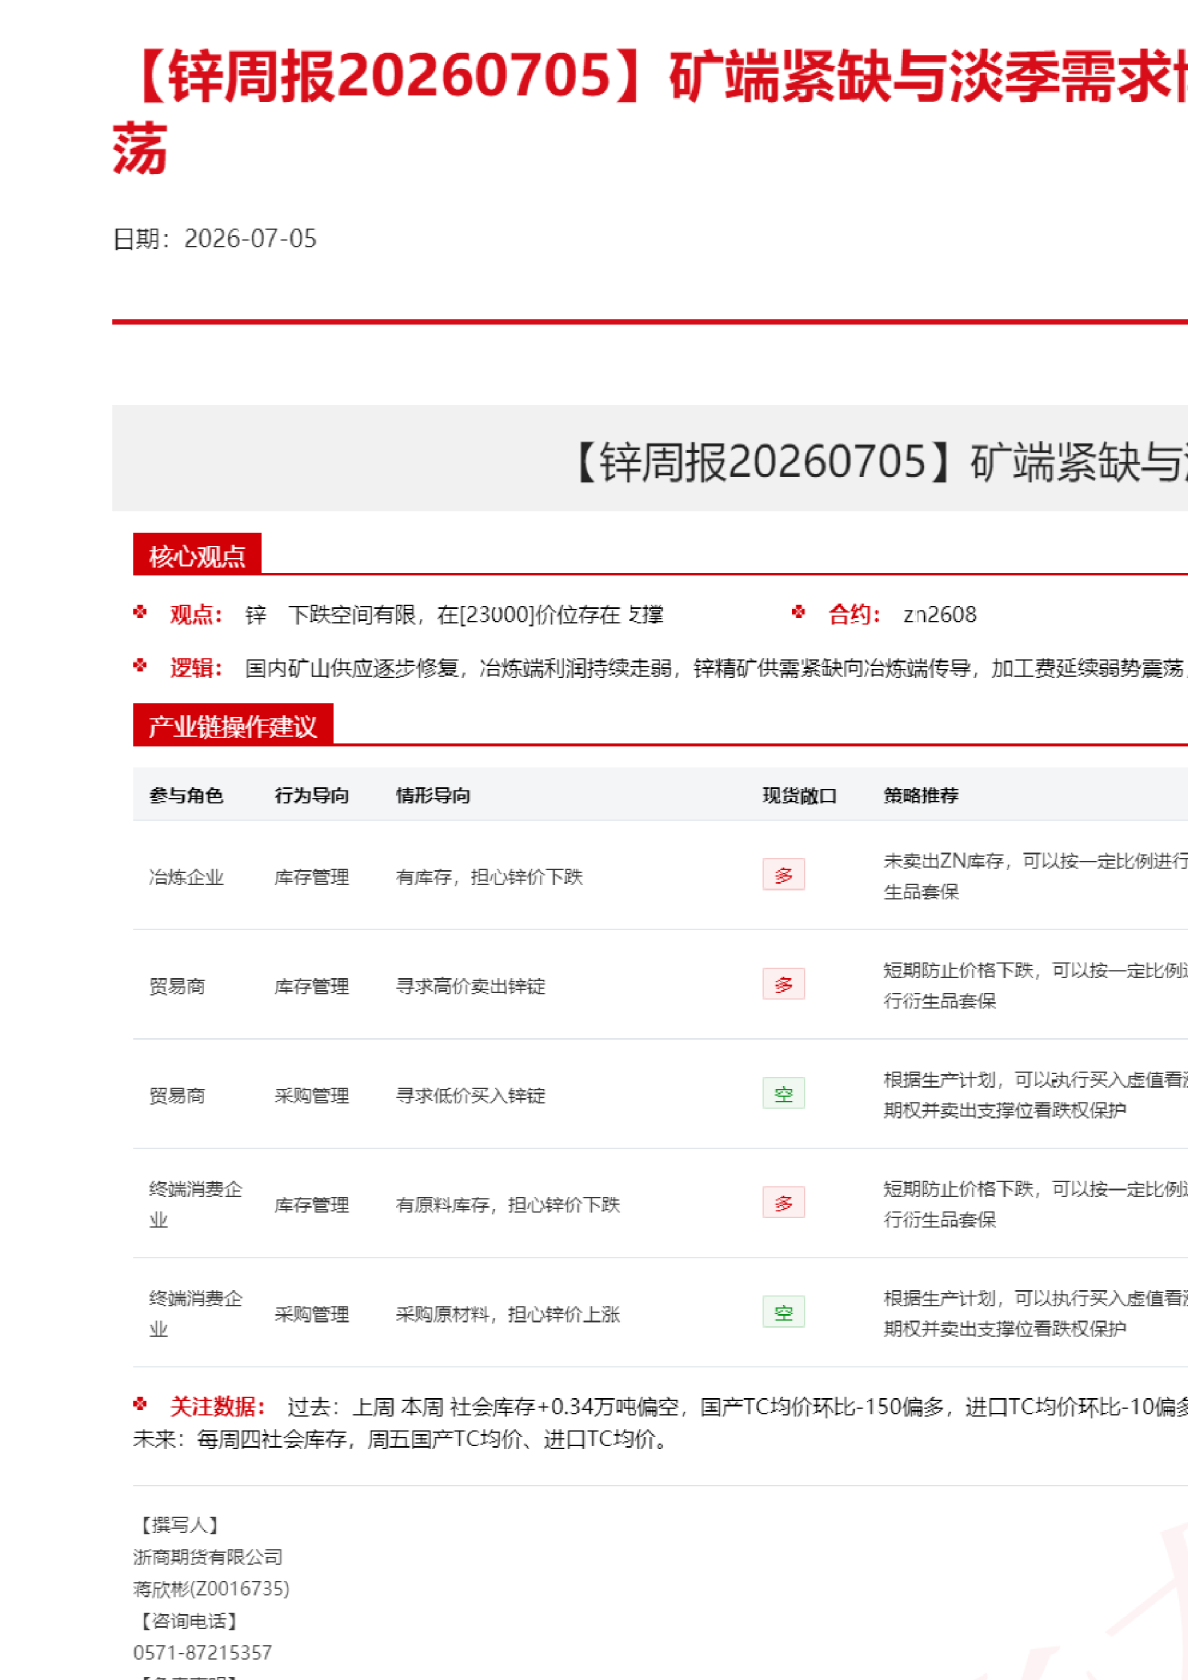The height and width of the screenshot is (1680, 1188).
Task: Click the 冶炼企业 role cell
Action: click(186, 877)
